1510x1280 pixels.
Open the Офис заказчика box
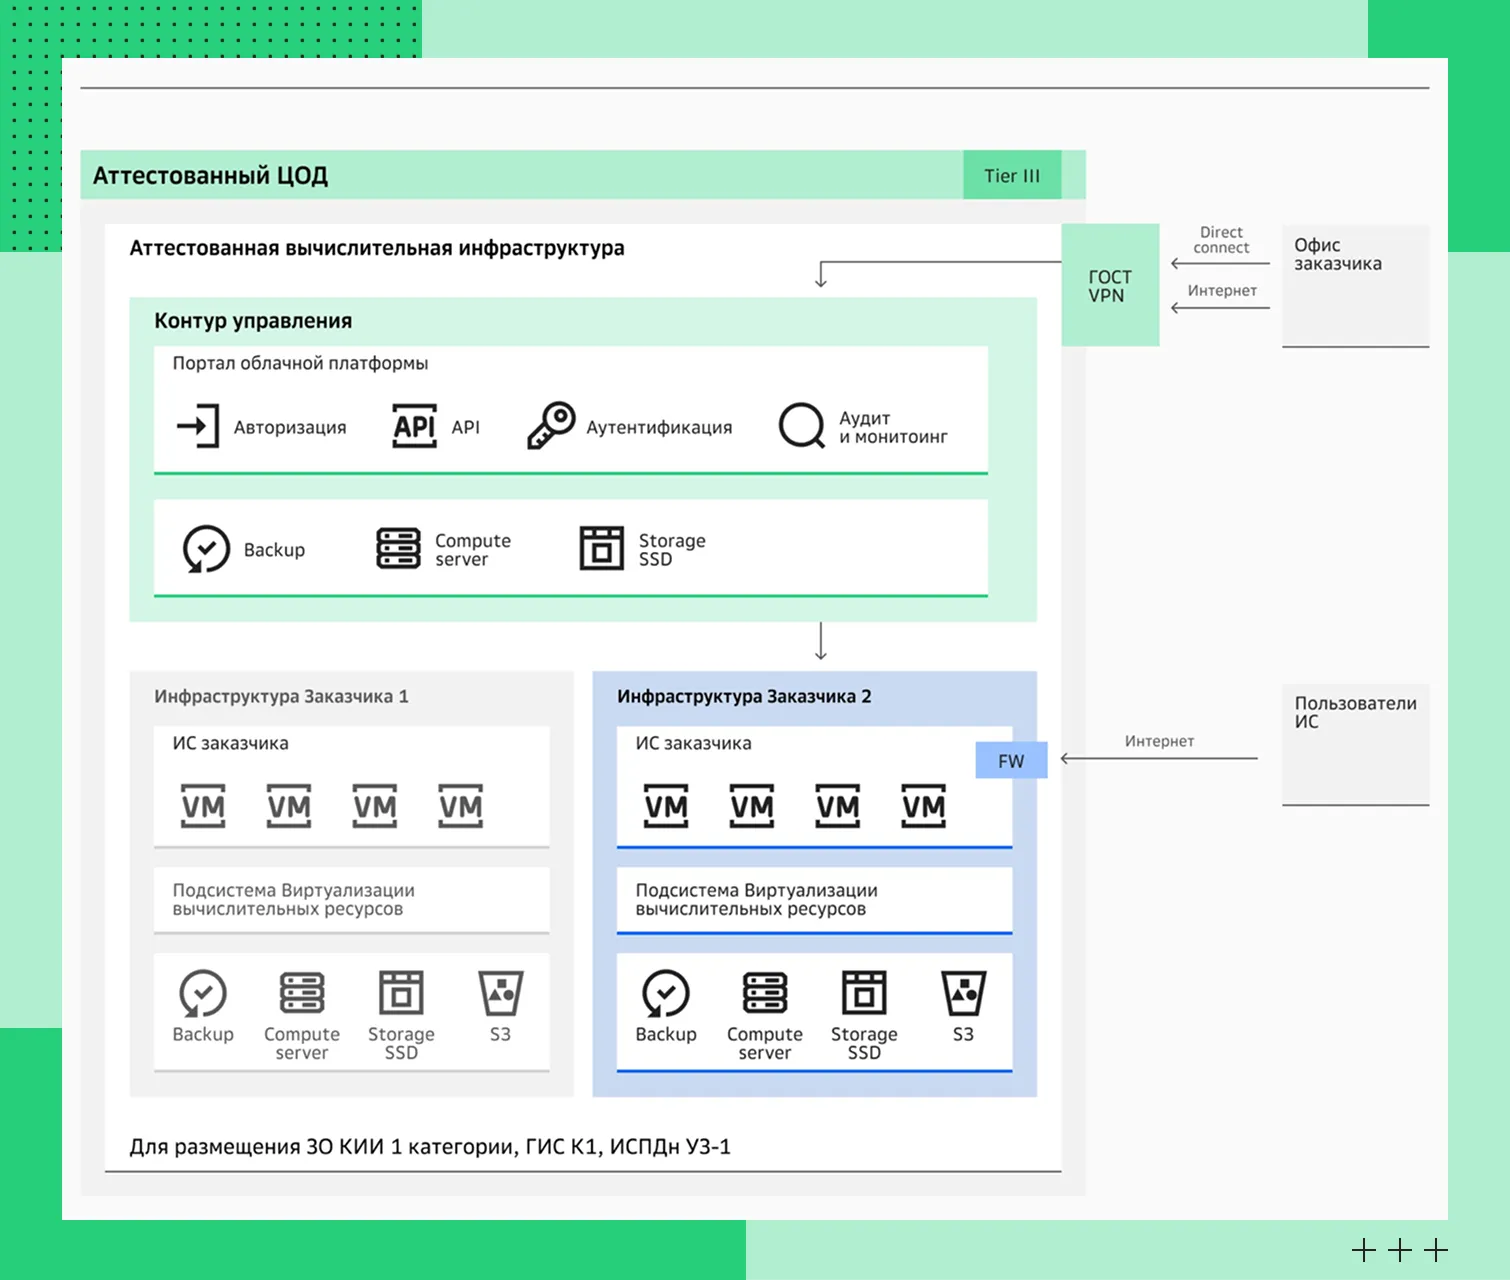point(1355,286)
